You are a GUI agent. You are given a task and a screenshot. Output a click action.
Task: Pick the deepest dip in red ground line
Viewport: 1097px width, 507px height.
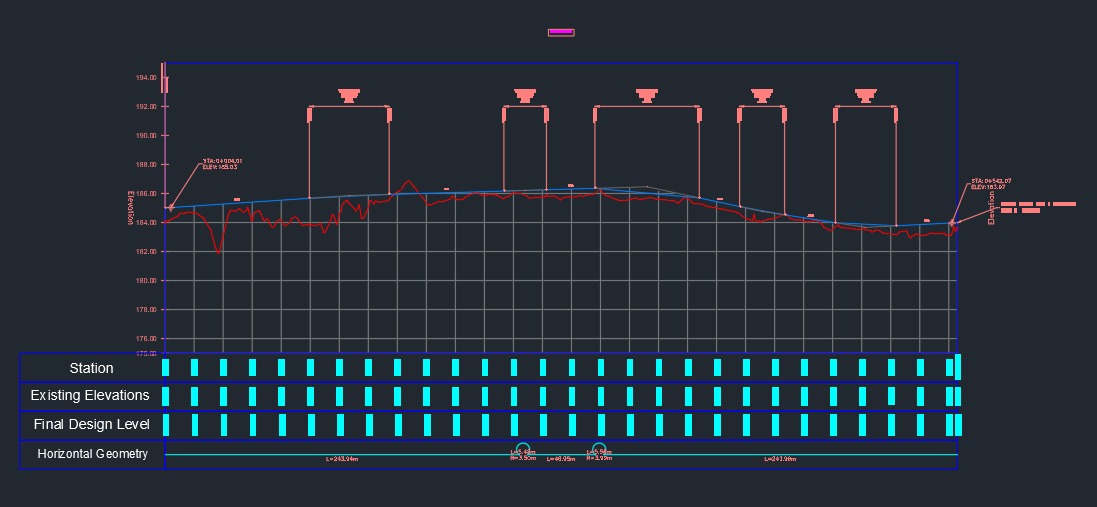[219, 252]
